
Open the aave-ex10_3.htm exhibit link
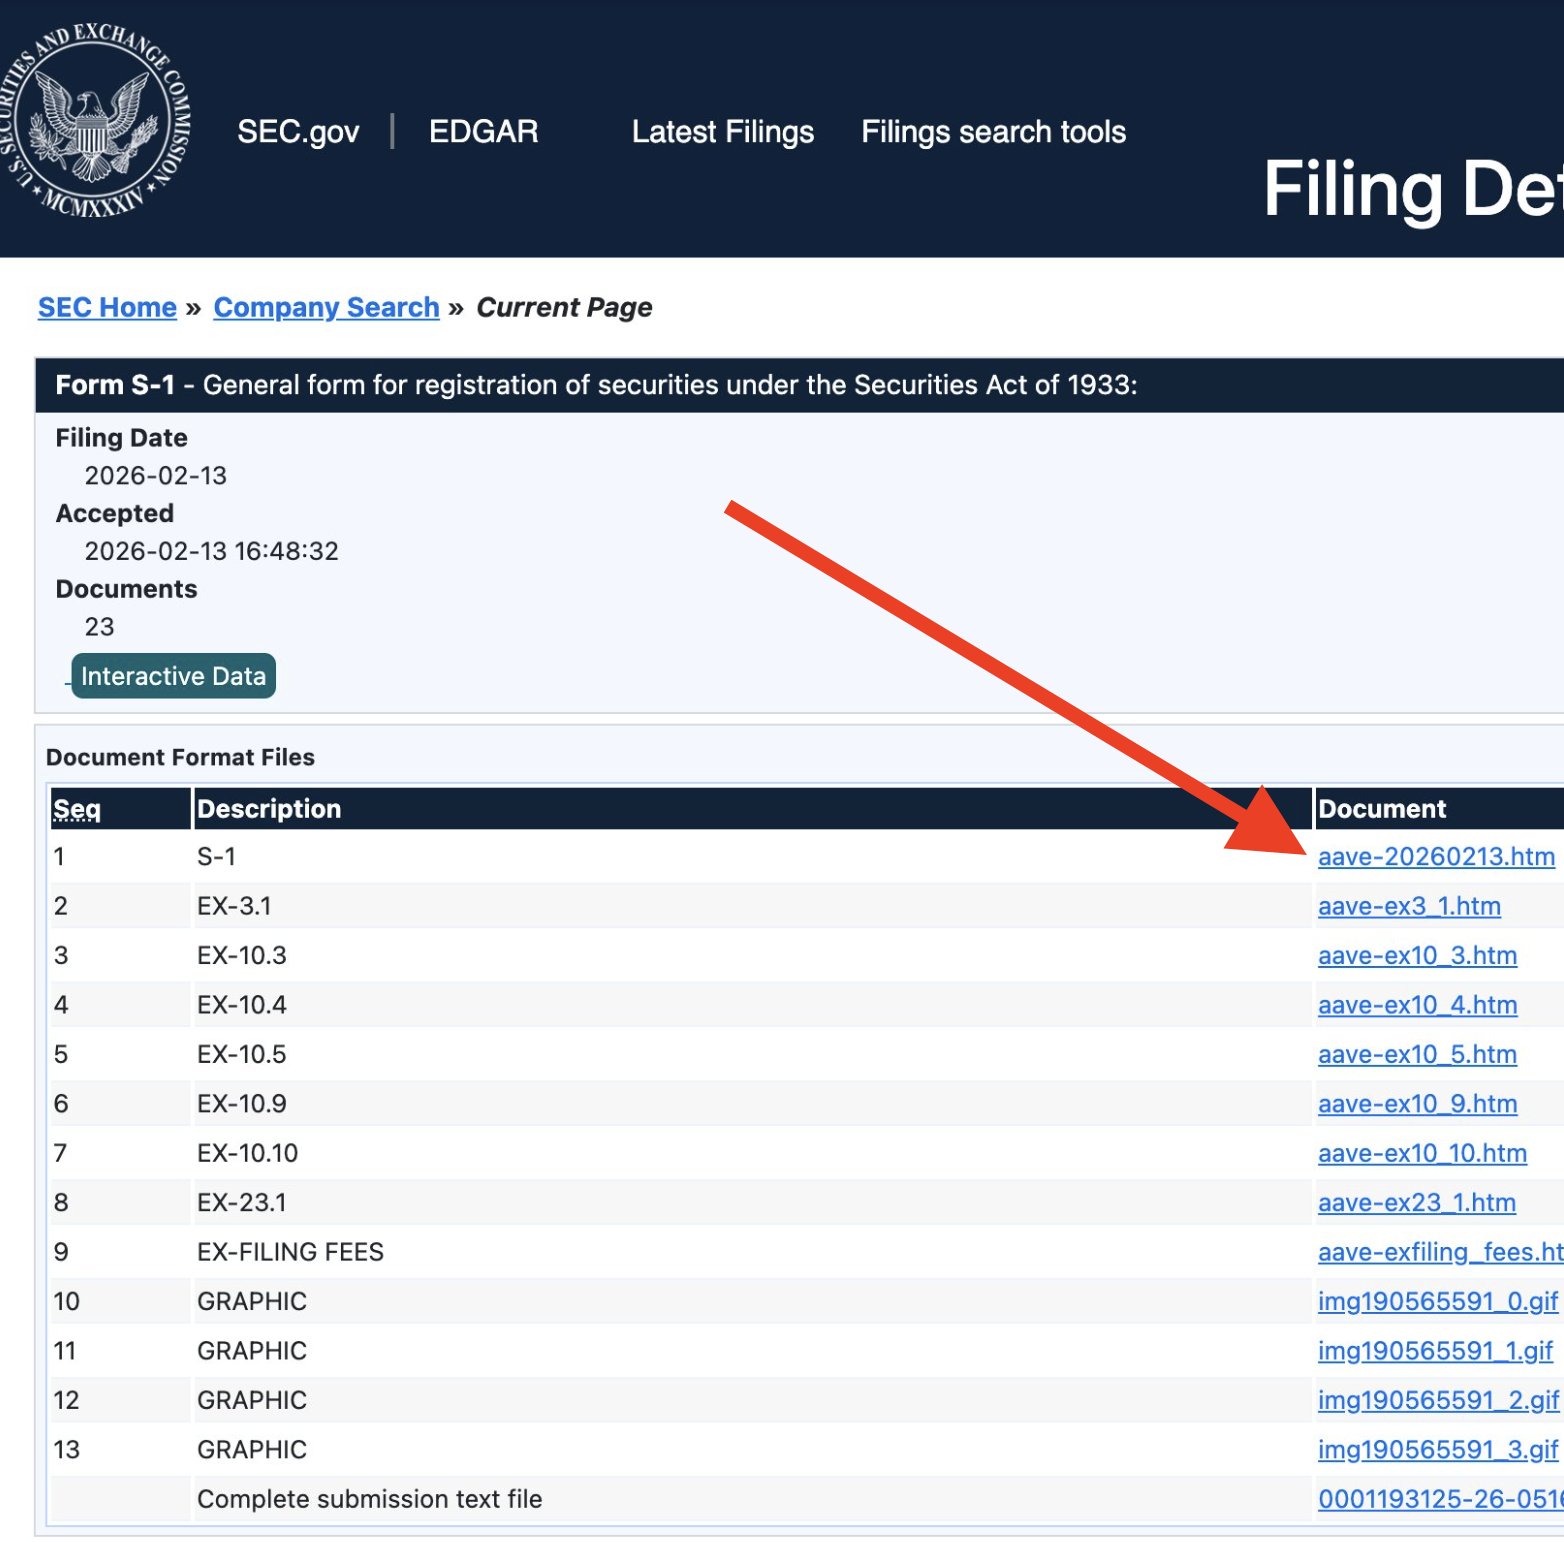click(x=1417, y=956)
